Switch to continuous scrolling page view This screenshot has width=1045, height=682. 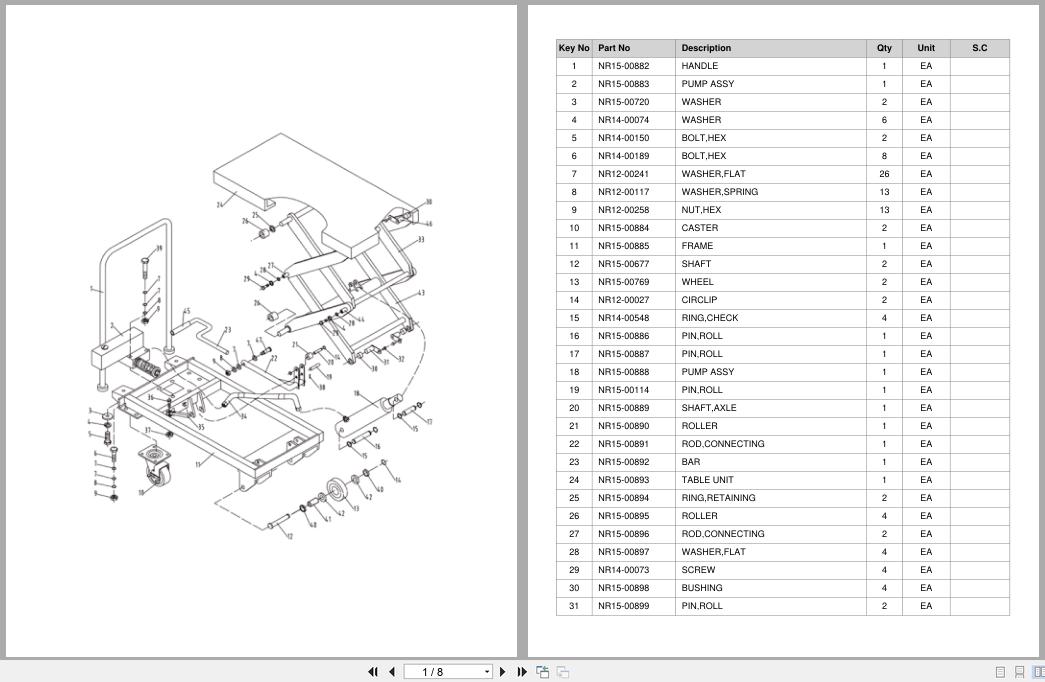point(1019,672)
